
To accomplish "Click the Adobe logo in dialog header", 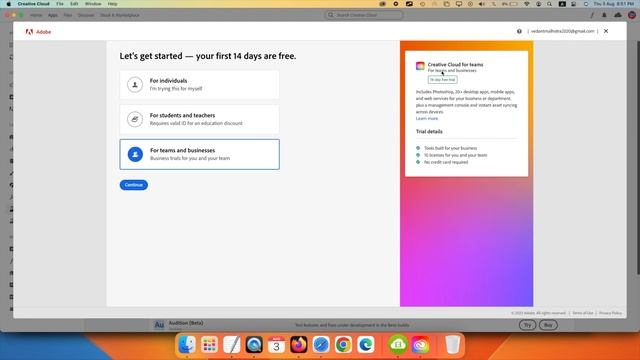I will coord(38,31).
